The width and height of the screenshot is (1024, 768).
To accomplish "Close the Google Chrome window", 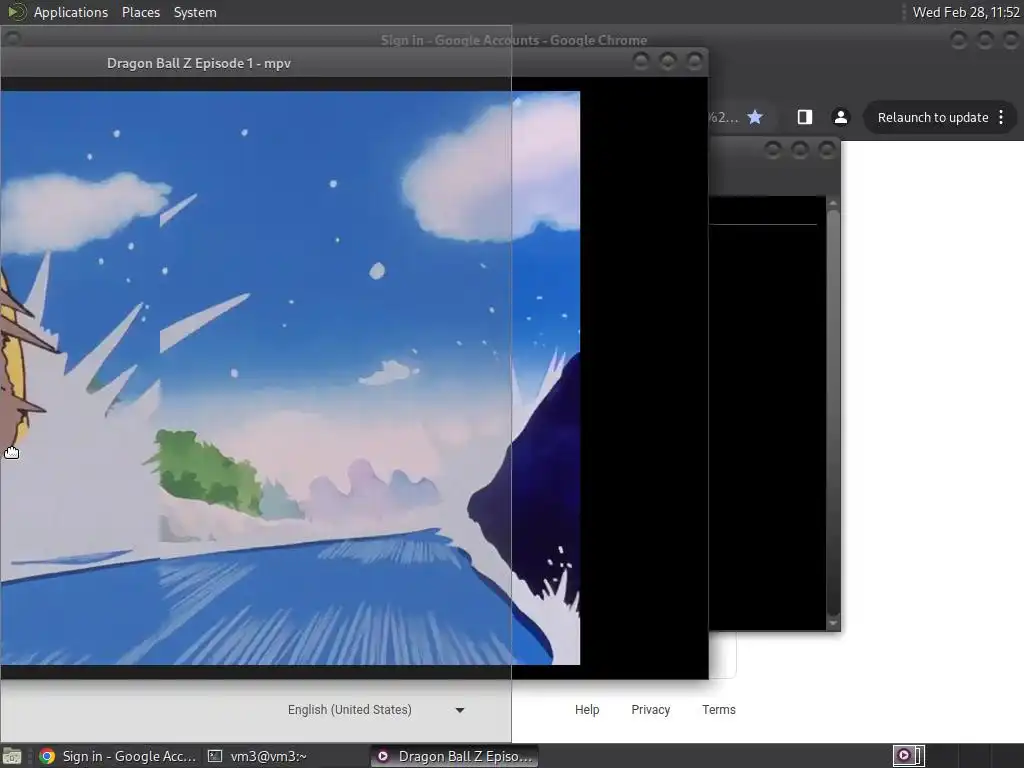I will click(1012, 40).
